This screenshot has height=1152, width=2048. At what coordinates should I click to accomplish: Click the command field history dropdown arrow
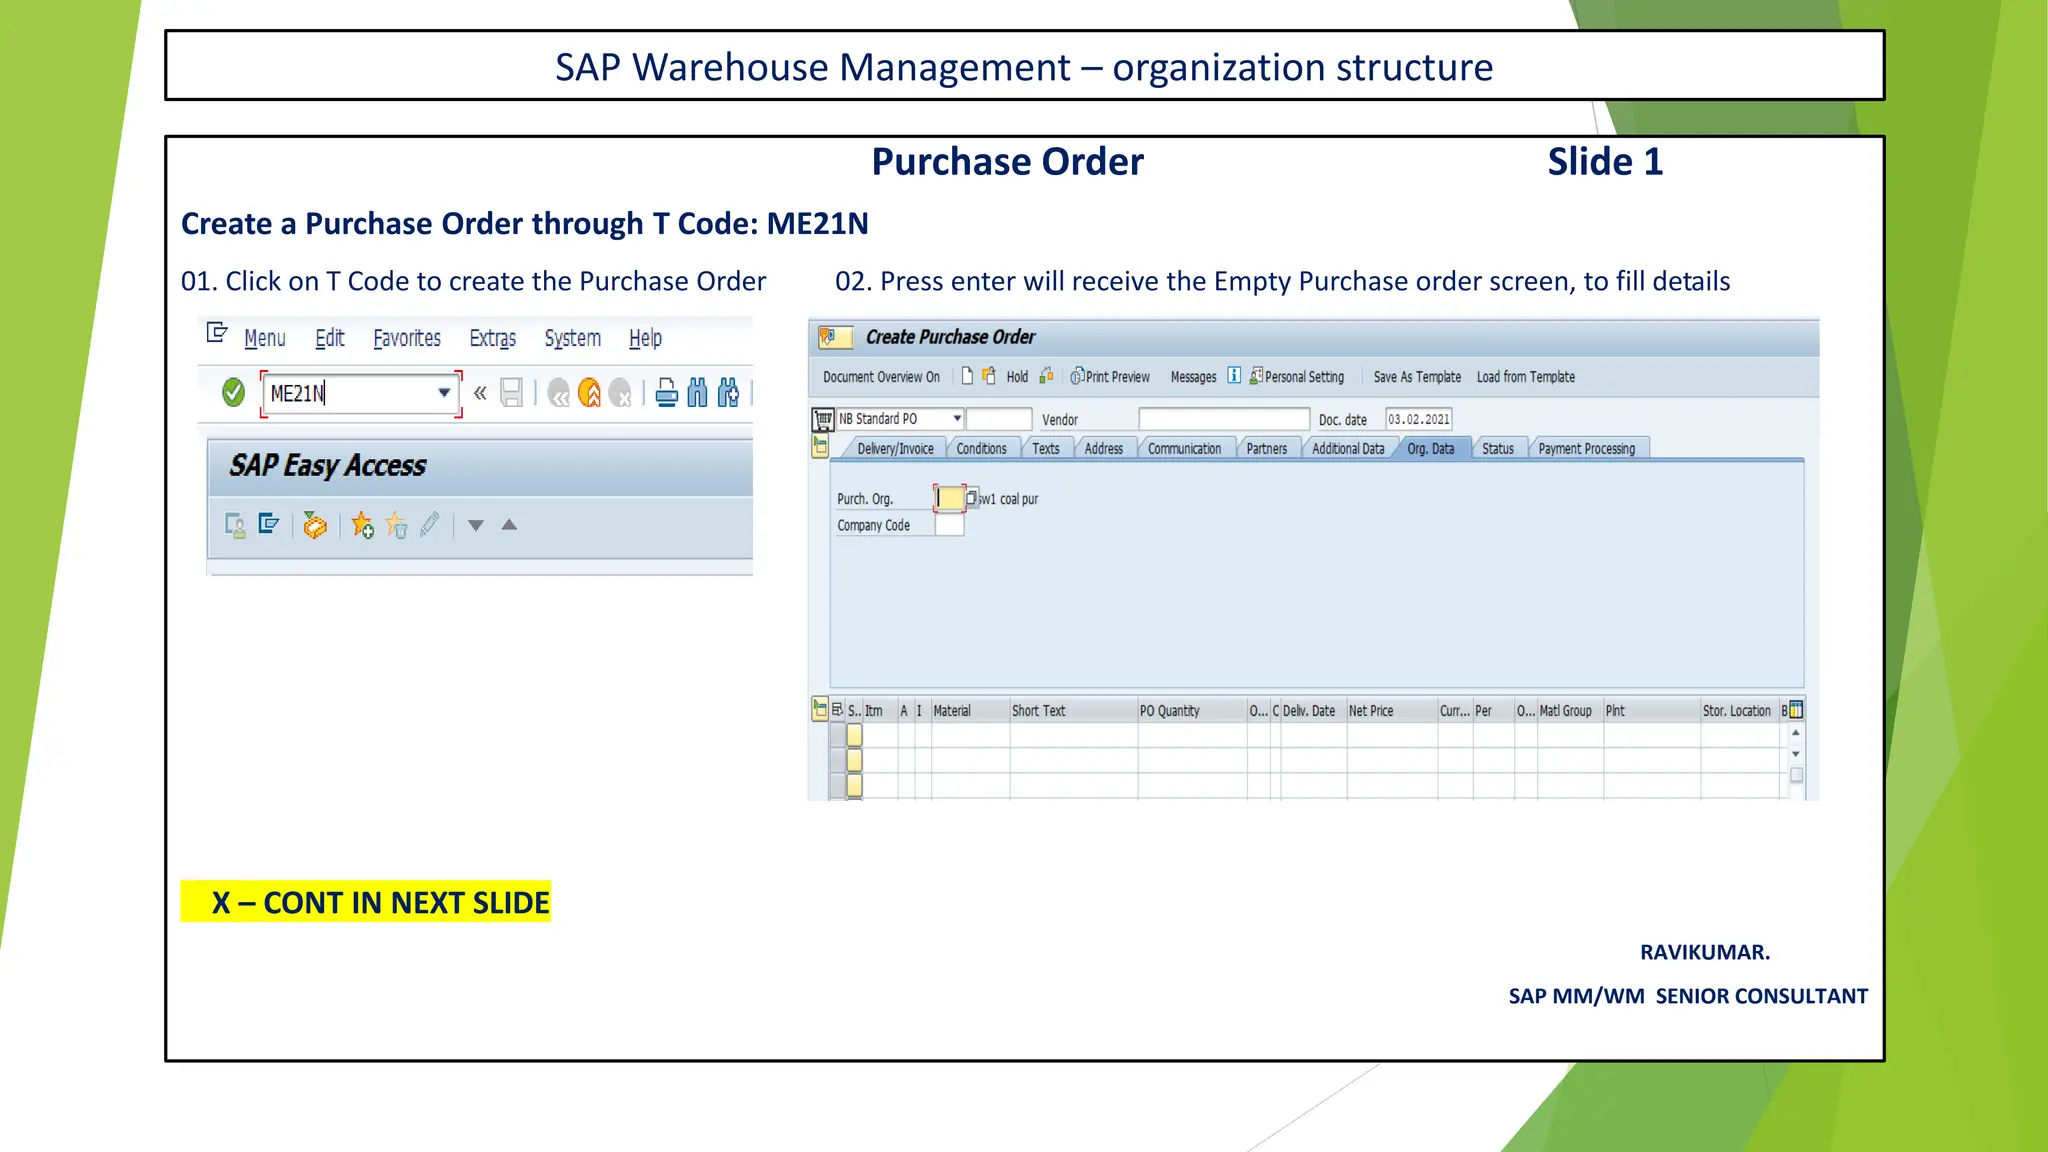pyautogui.click(x=444, y=393)
